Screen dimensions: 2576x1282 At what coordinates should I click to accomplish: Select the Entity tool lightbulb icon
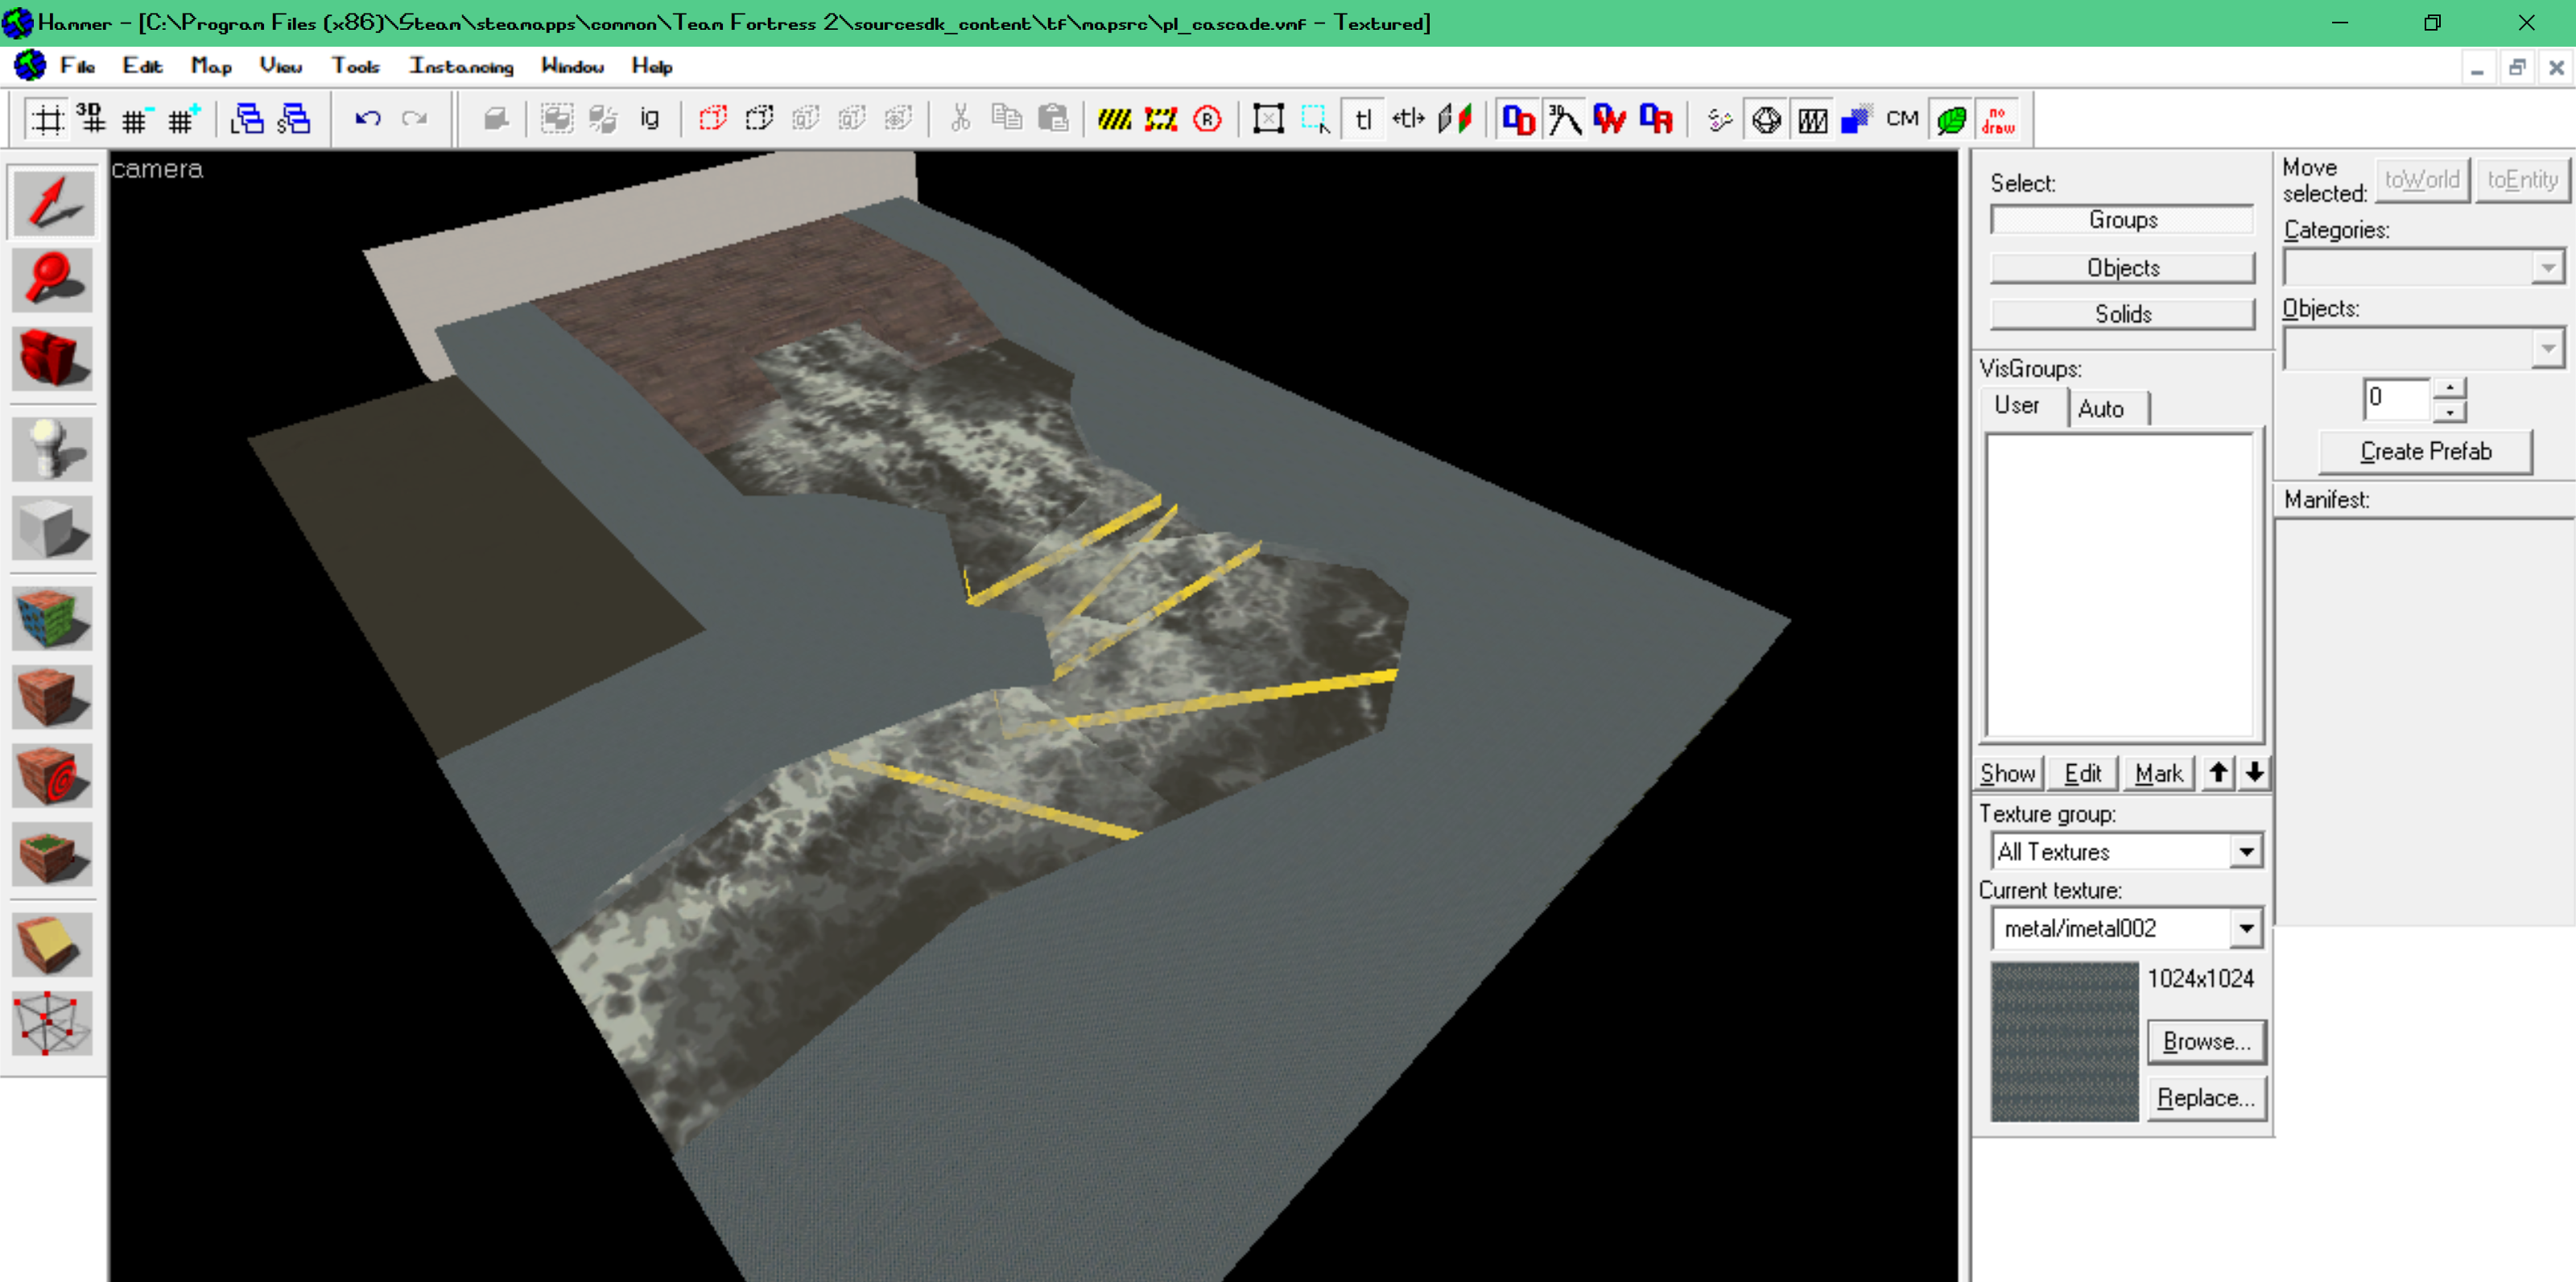[53, 449]
